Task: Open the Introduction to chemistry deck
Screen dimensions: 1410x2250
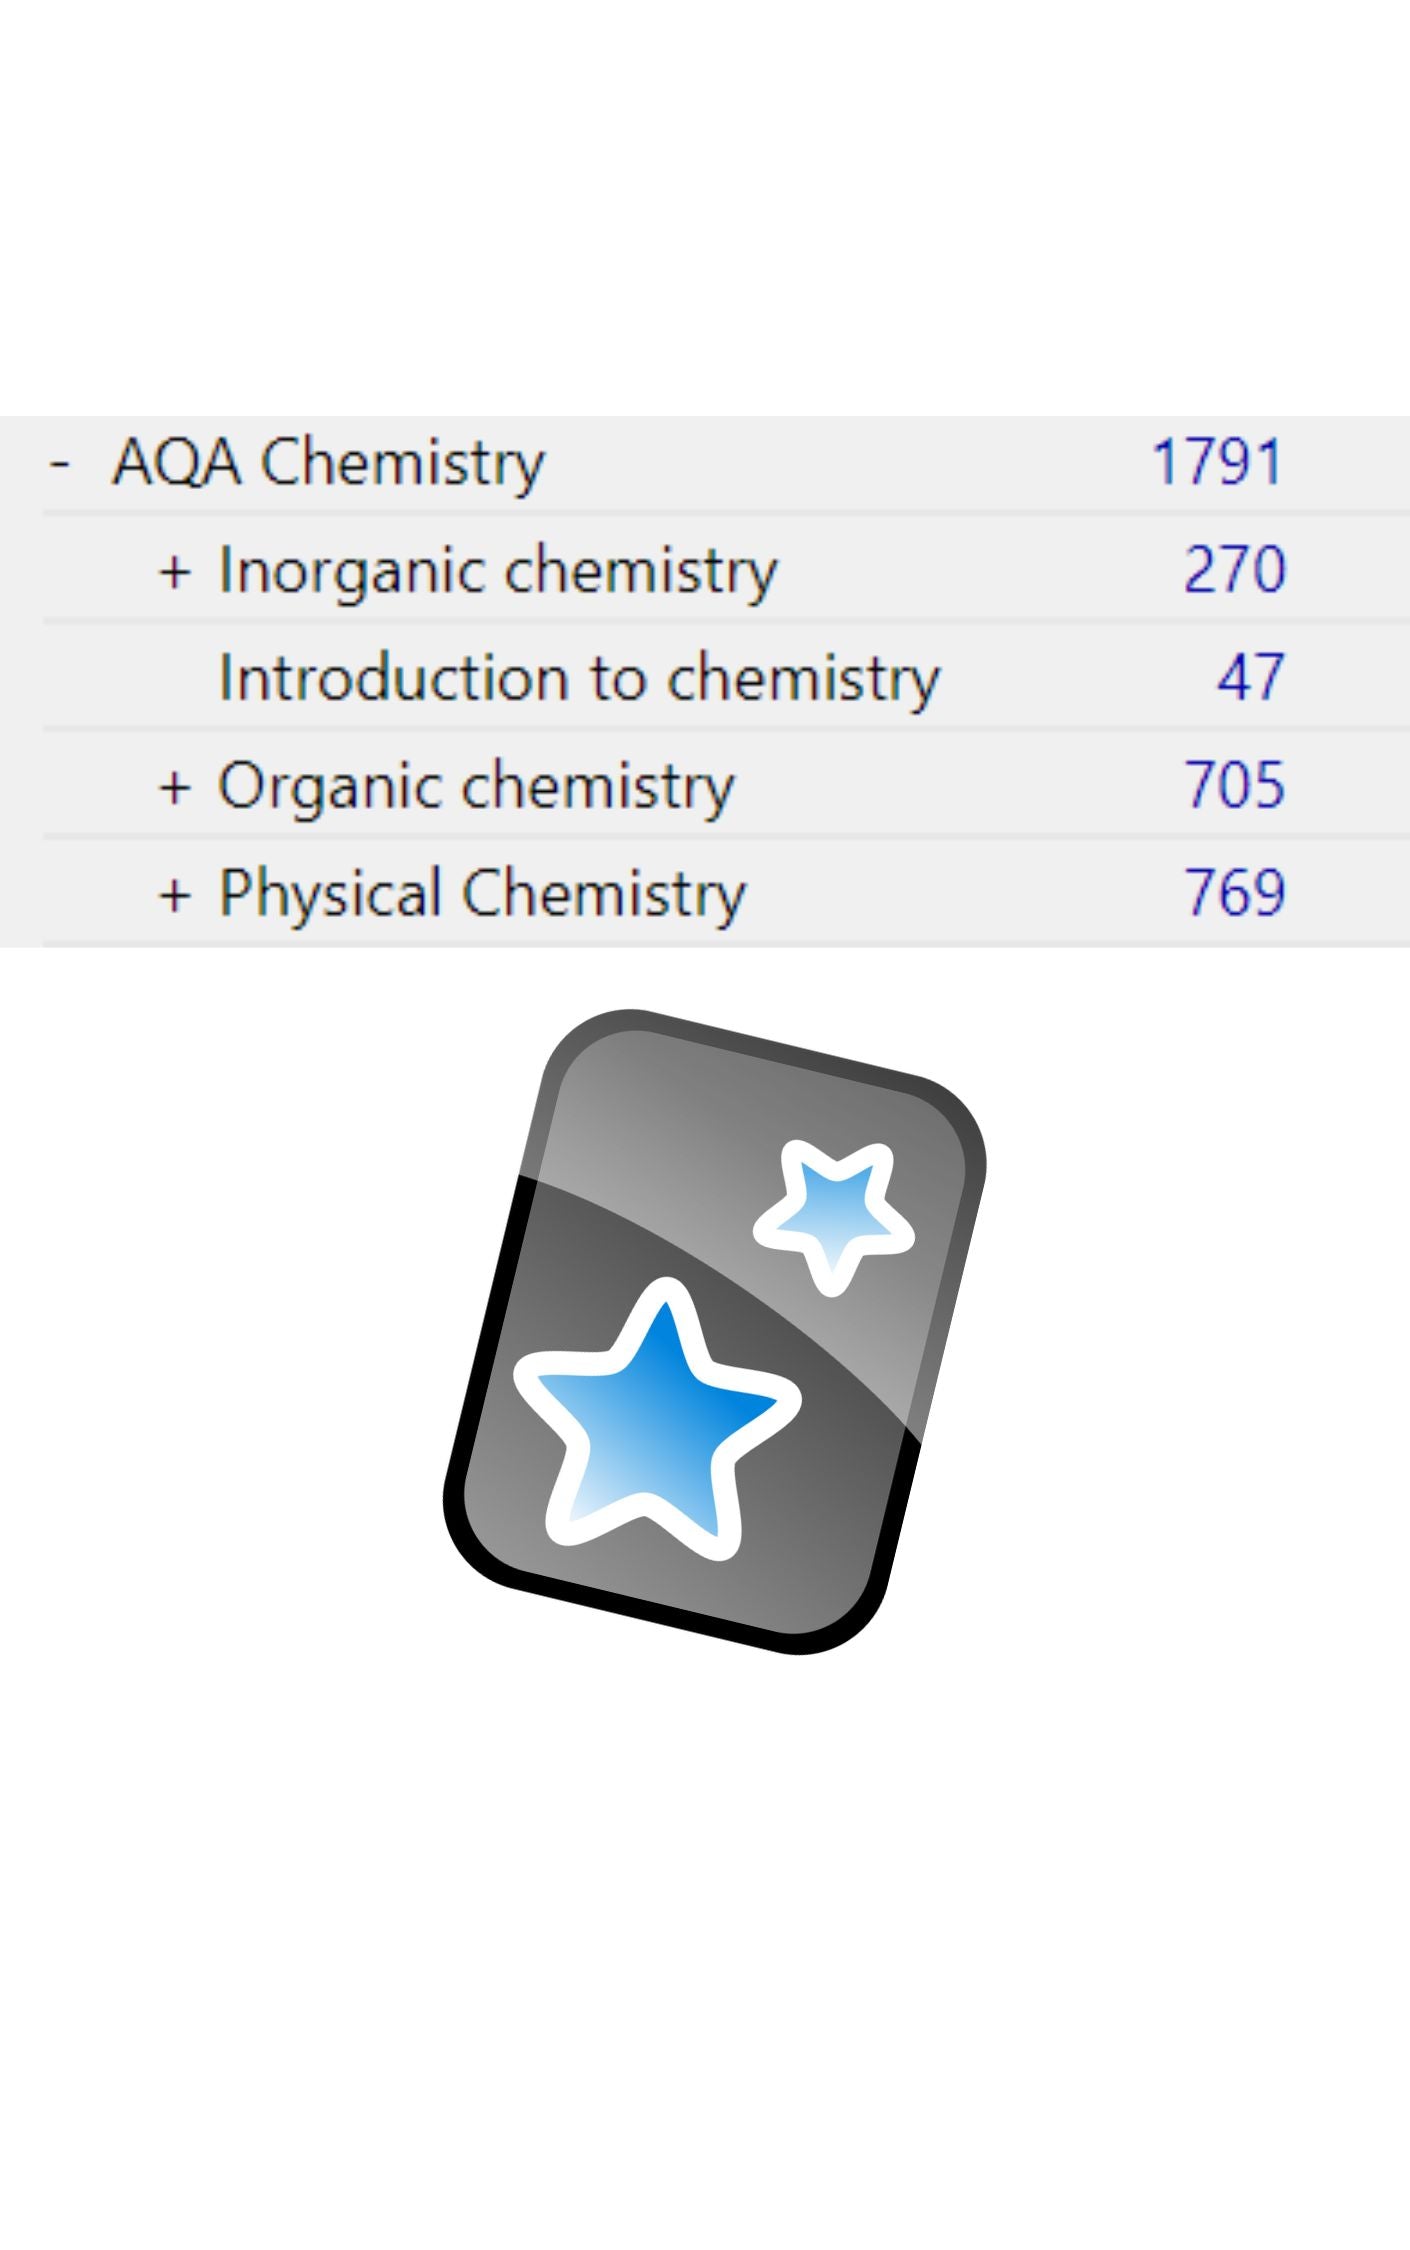Action: coord(579,679)
